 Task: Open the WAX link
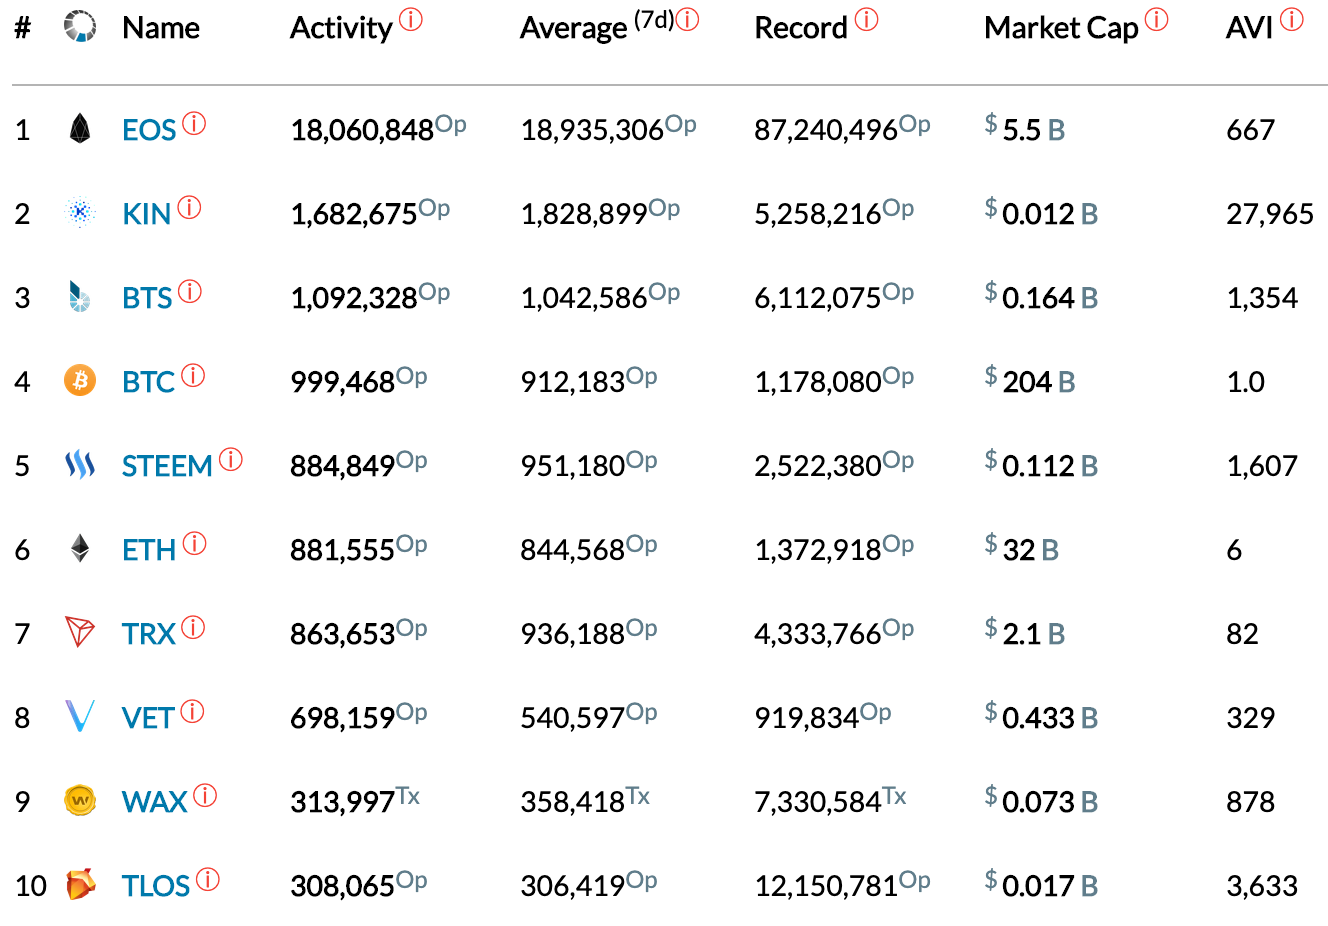pyautogui.click(x=155, y=802)
